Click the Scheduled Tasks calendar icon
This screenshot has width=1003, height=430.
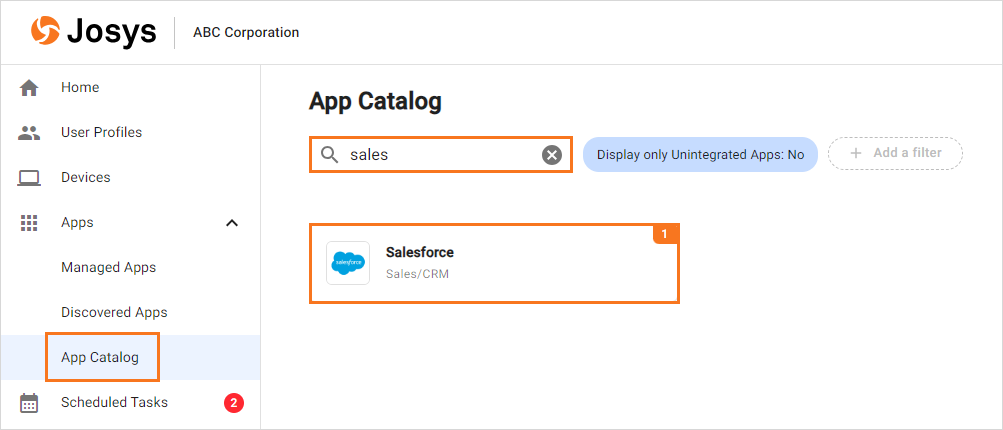point(29,403)
